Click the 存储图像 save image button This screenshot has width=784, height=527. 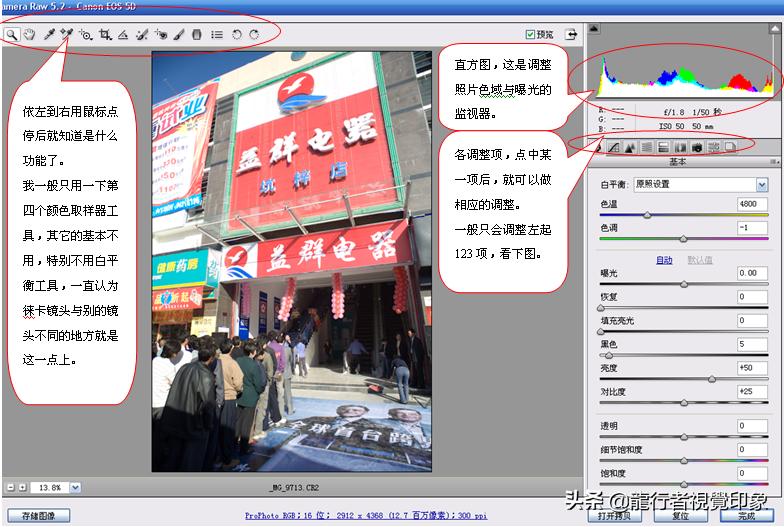(x=38, y=516)
